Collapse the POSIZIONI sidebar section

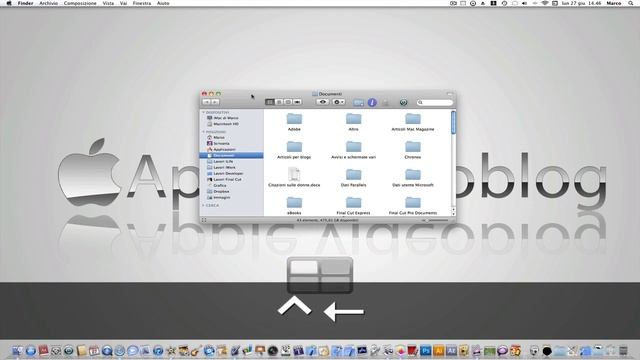coord(203,132)
